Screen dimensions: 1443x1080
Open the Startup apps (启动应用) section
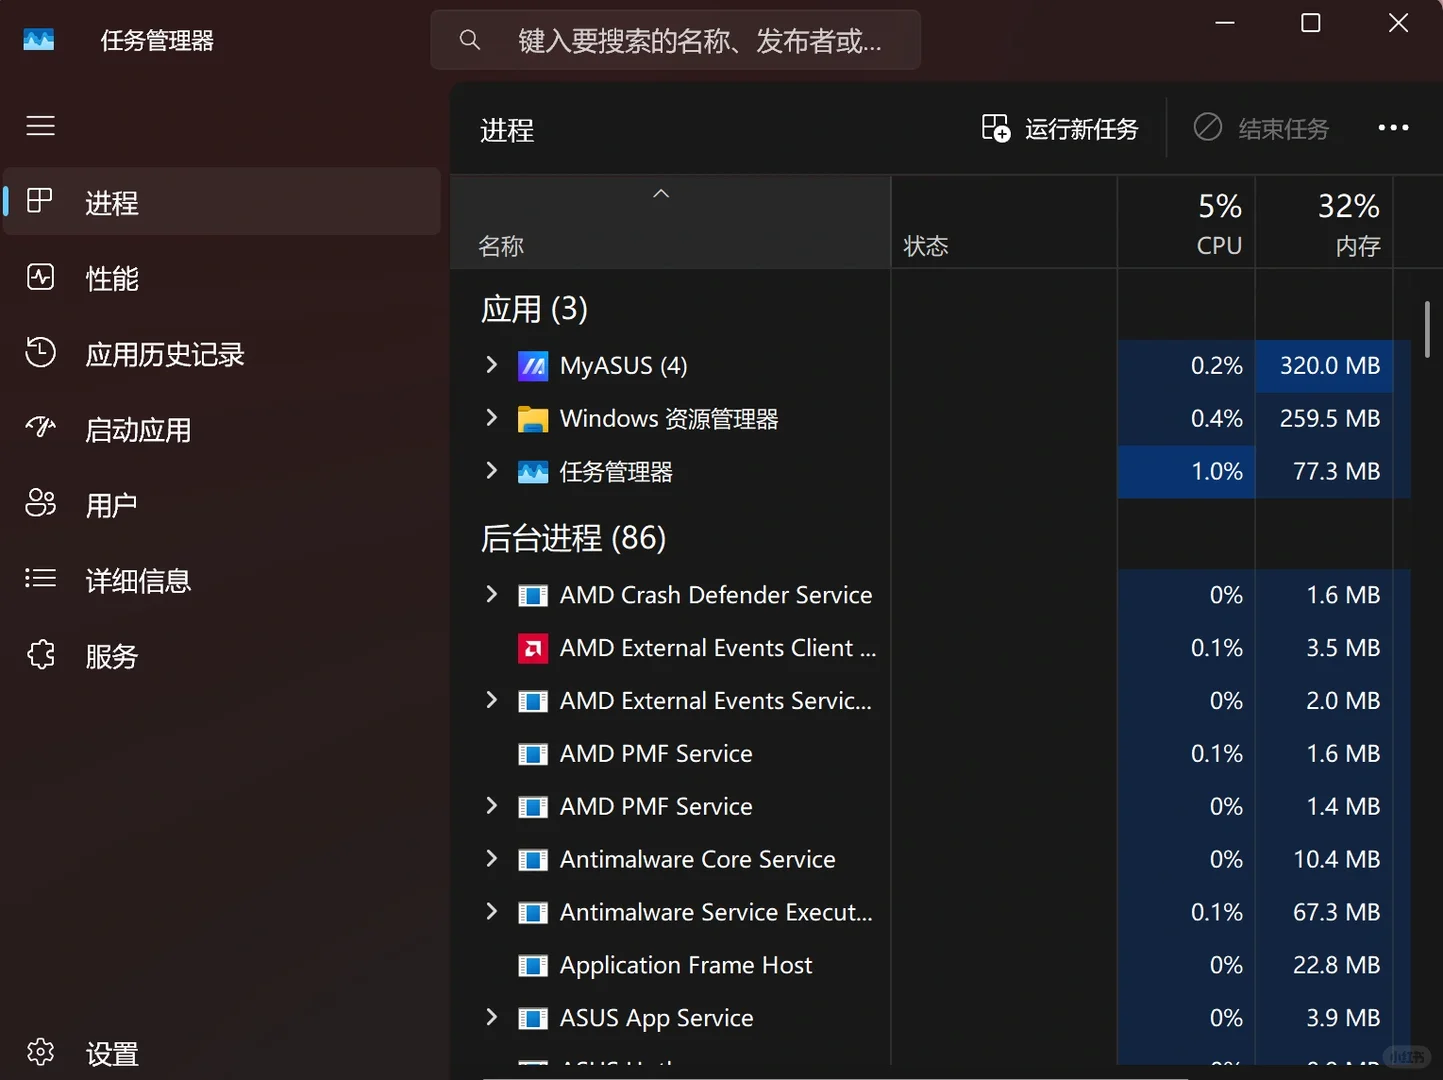138,429
